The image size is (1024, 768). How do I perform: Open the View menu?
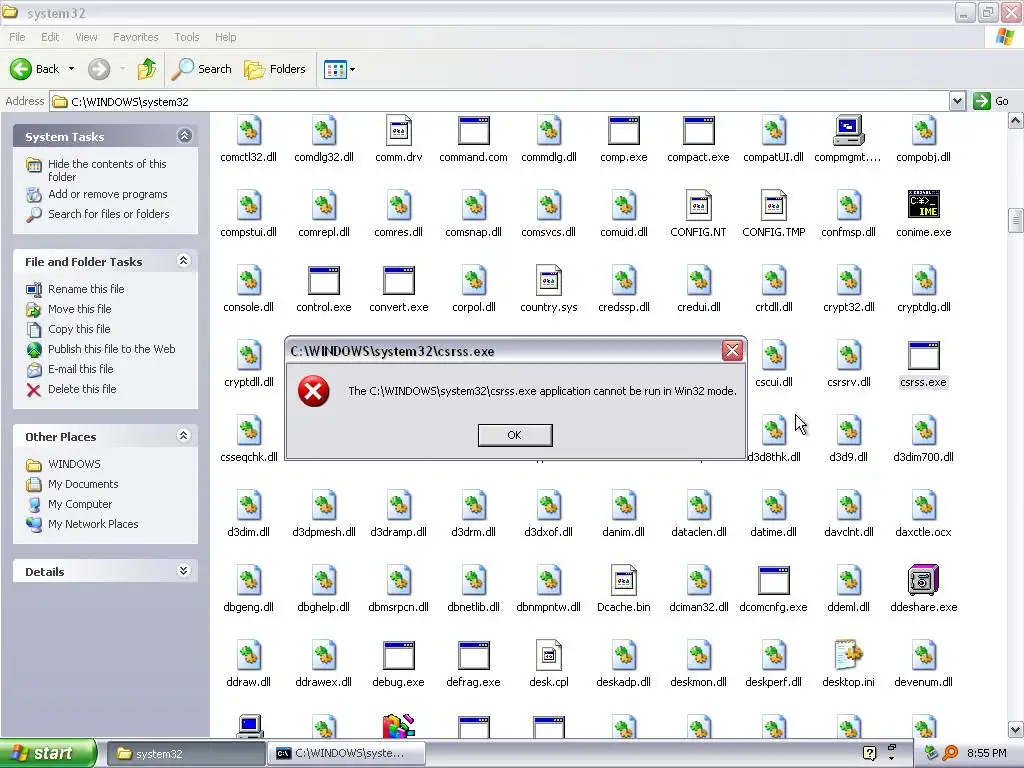86,37
